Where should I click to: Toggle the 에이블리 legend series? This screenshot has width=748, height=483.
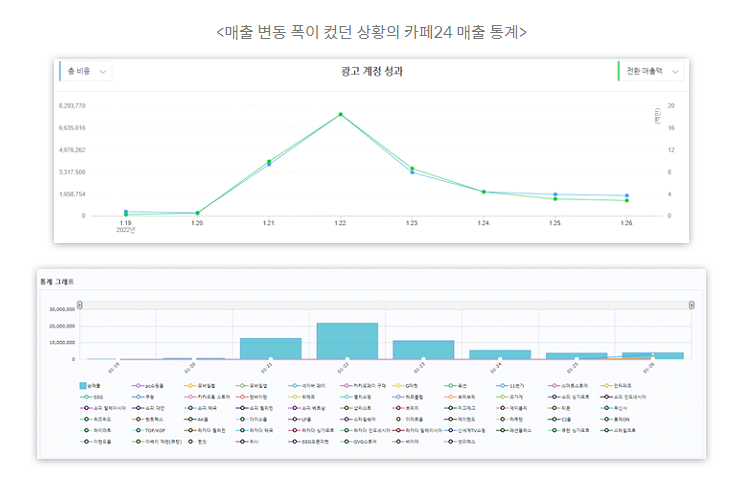[512, 408]
